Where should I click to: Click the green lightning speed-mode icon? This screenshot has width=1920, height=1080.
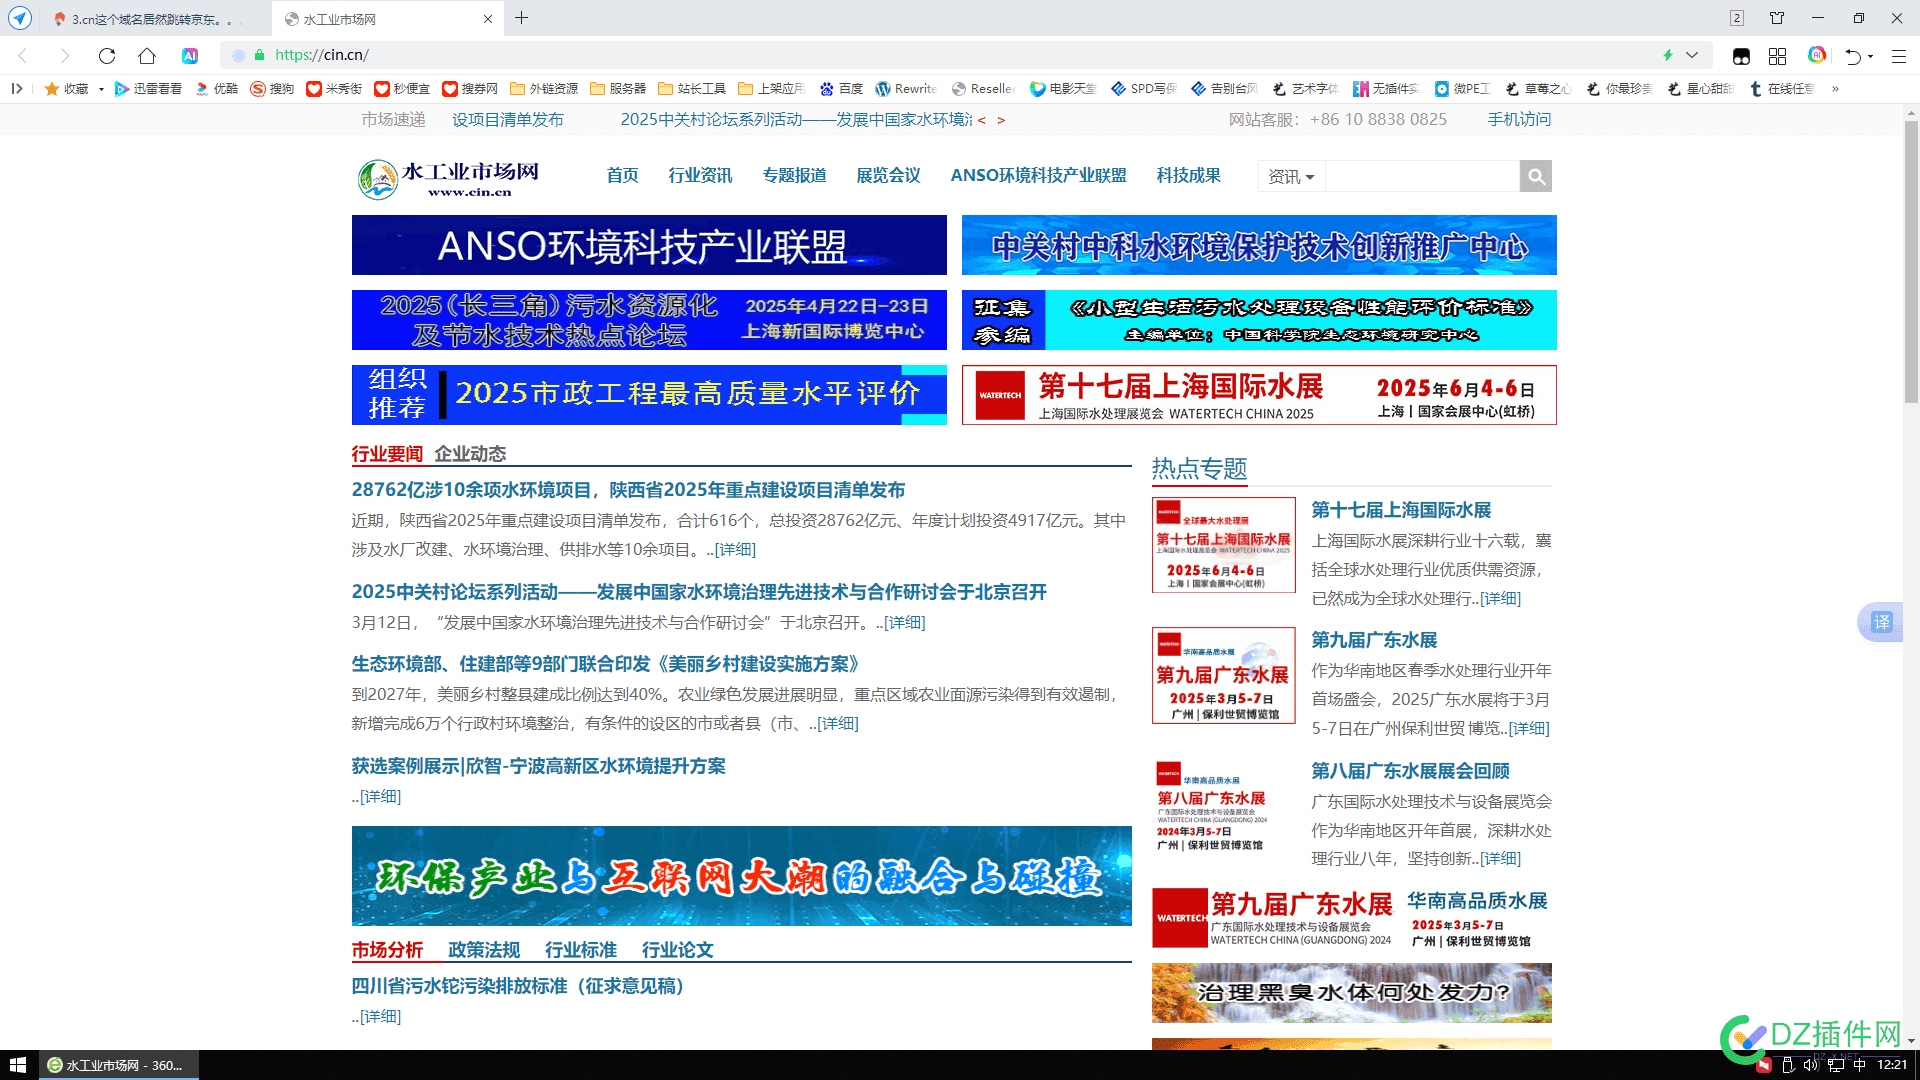tap(1667, 55)
